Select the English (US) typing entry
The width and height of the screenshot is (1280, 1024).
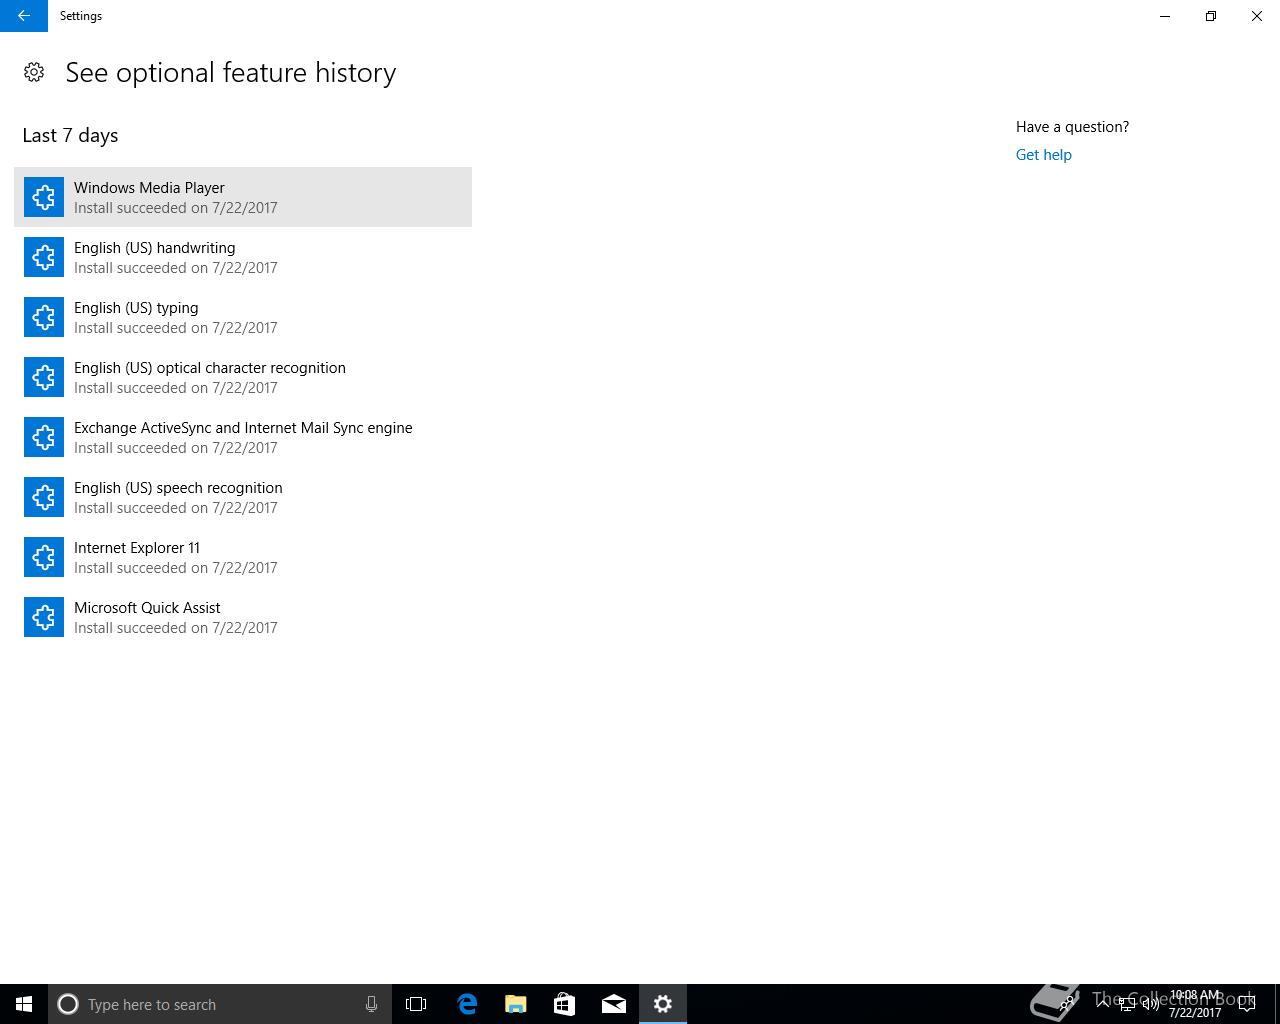pos(243,317)
